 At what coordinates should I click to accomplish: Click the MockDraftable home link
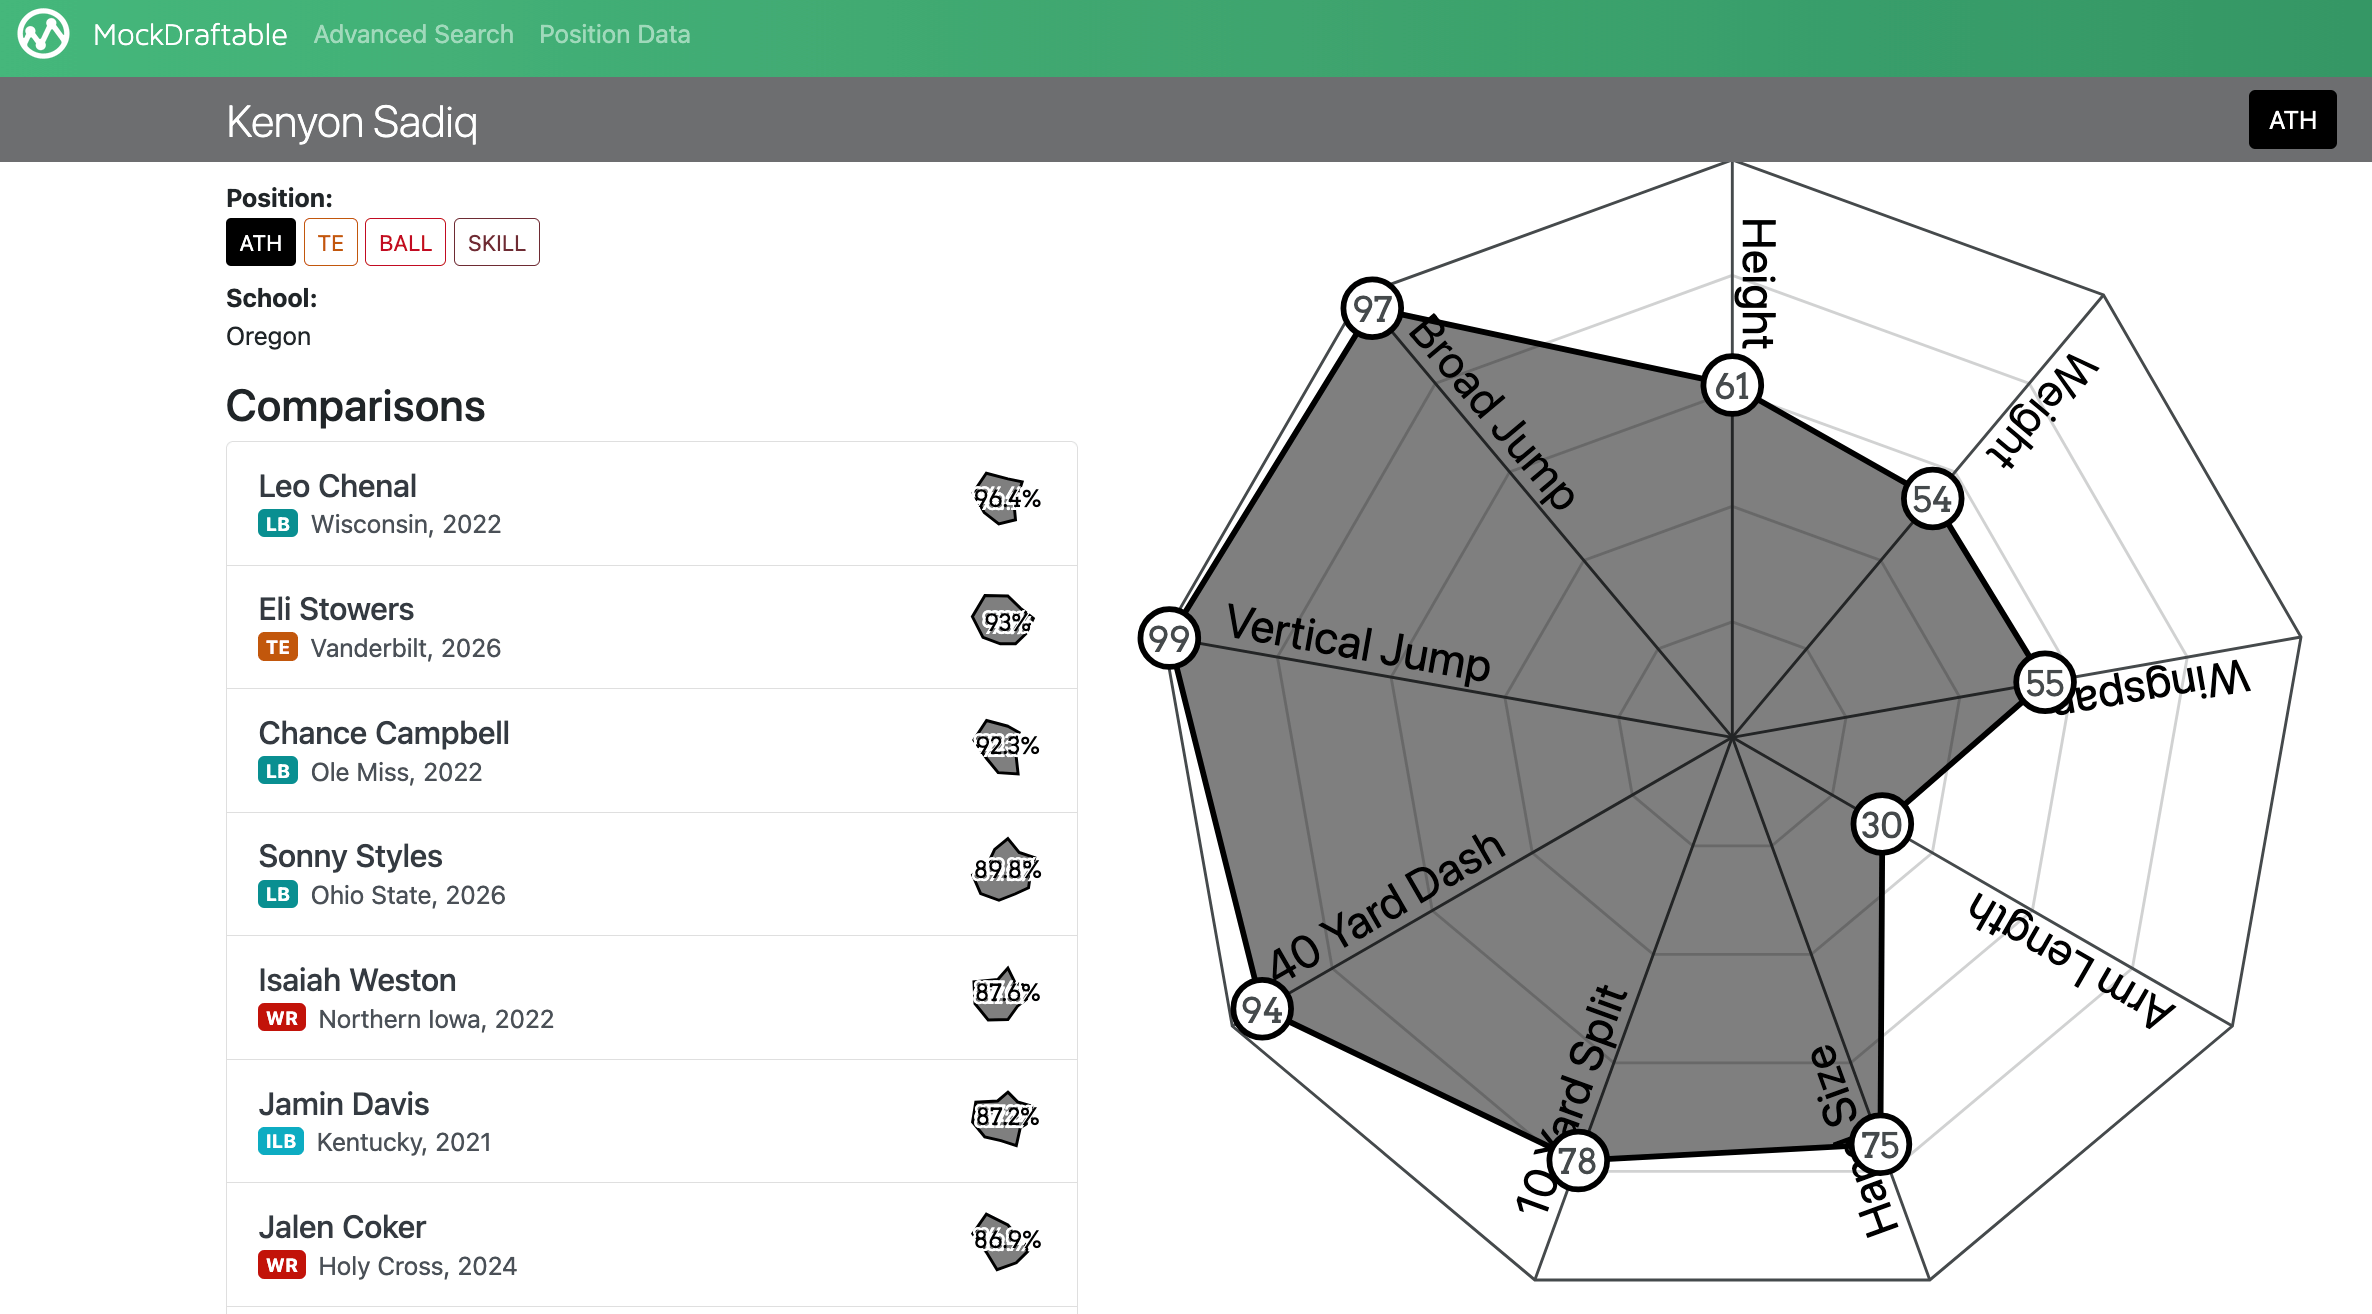190,35
